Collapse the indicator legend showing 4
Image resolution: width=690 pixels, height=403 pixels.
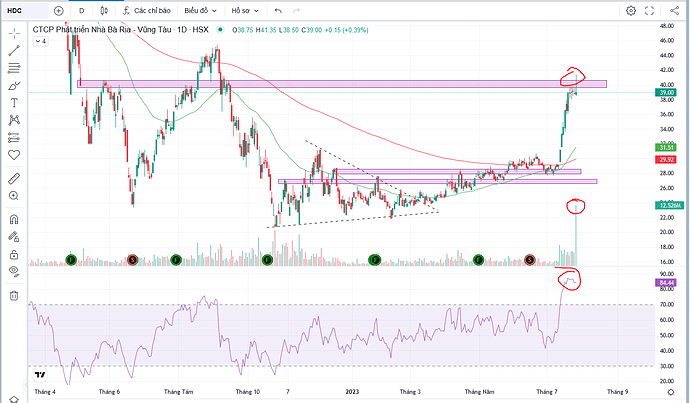click(x=40, y=41)
